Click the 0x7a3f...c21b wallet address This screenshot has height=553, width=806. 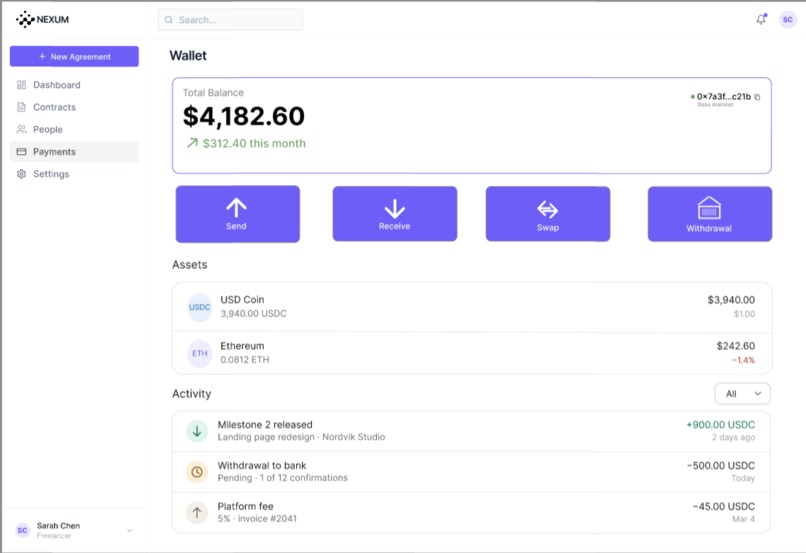click(723, 97)
